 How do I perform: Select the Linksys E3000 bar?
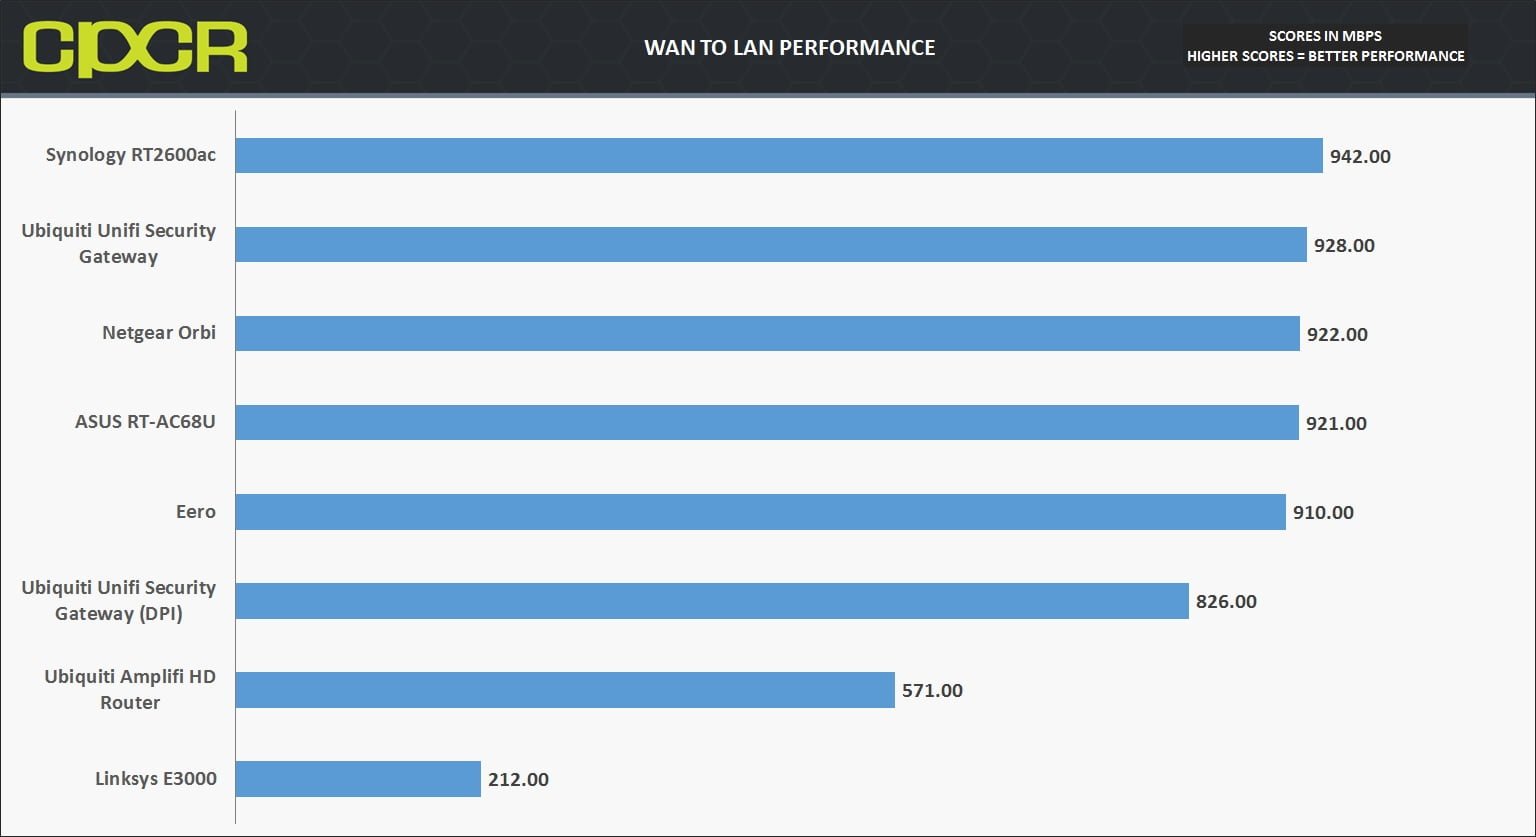(358, 778)
